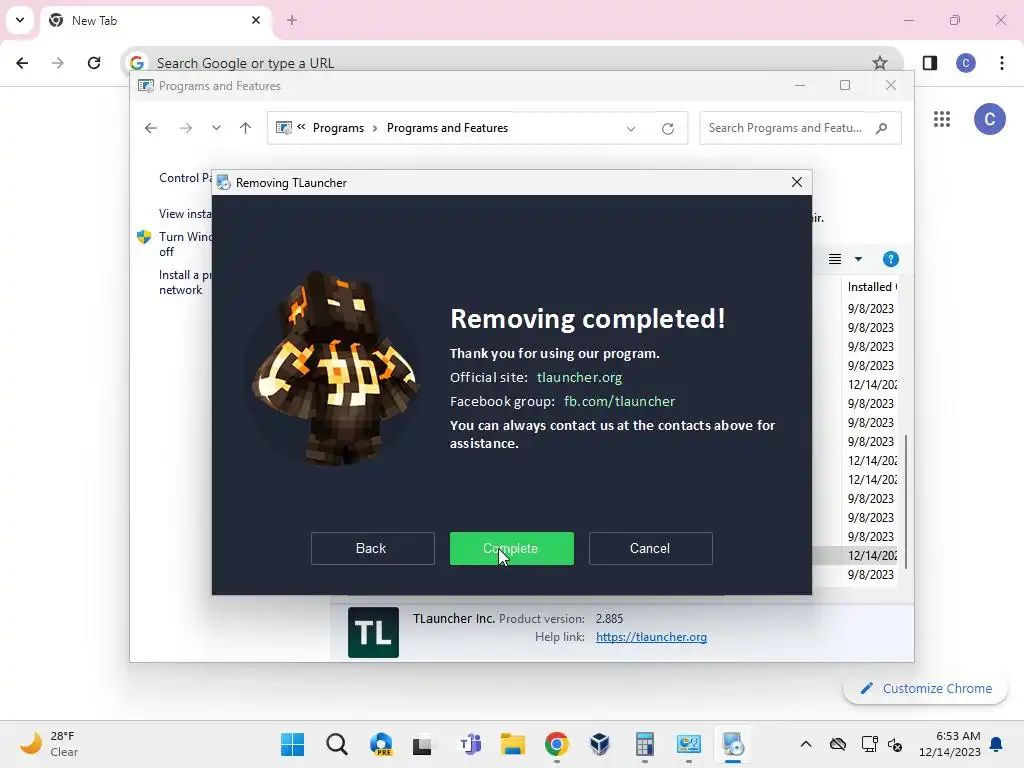Click Chrome back arrow

[x=22, y=63]
